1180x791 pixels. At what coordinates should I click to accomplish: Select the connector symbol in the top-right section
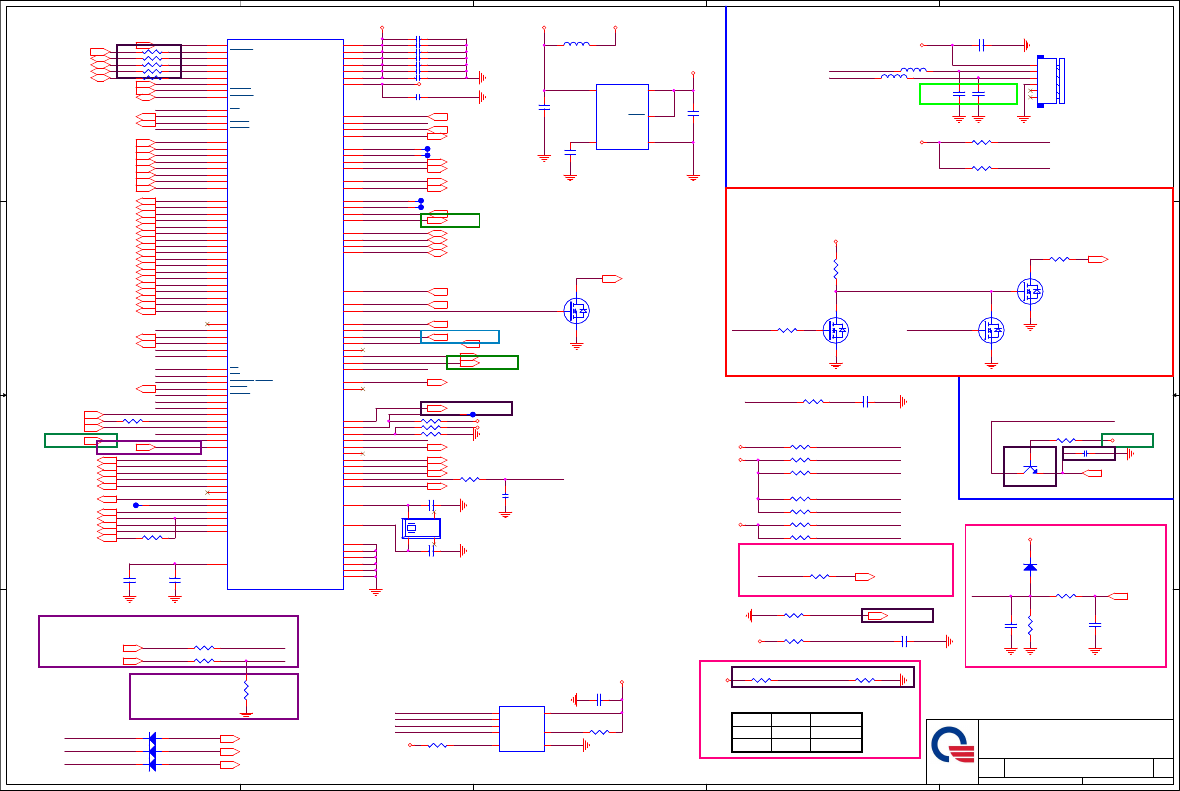pyautogui.click(x=1051, y=81)
